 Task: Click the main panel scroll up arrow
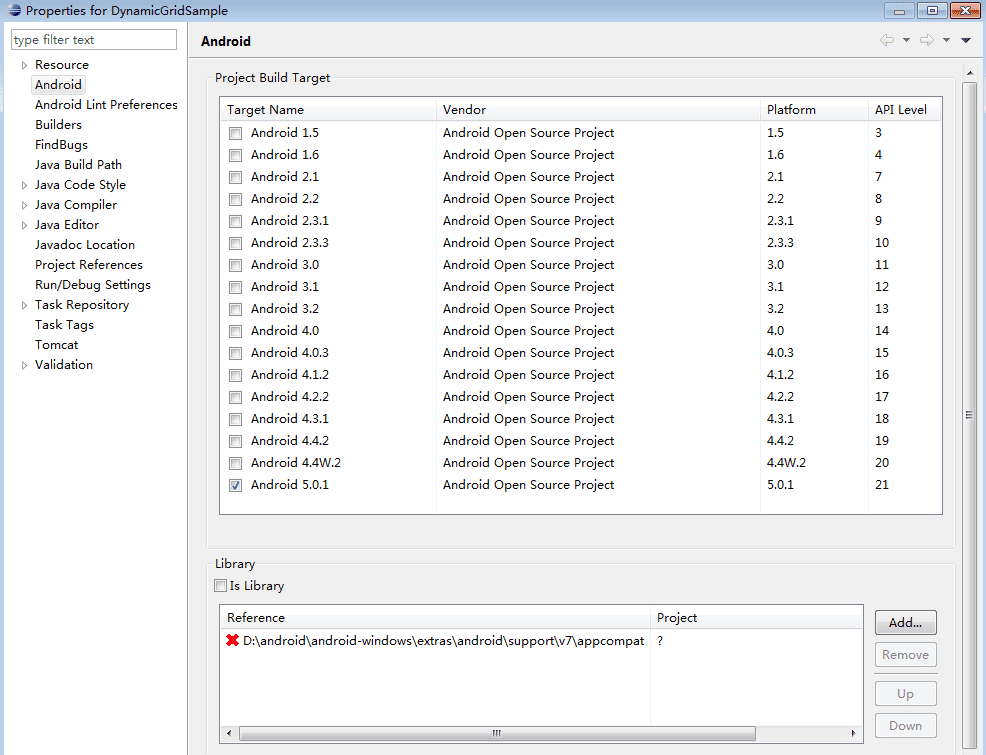click(x=970, y=73)
